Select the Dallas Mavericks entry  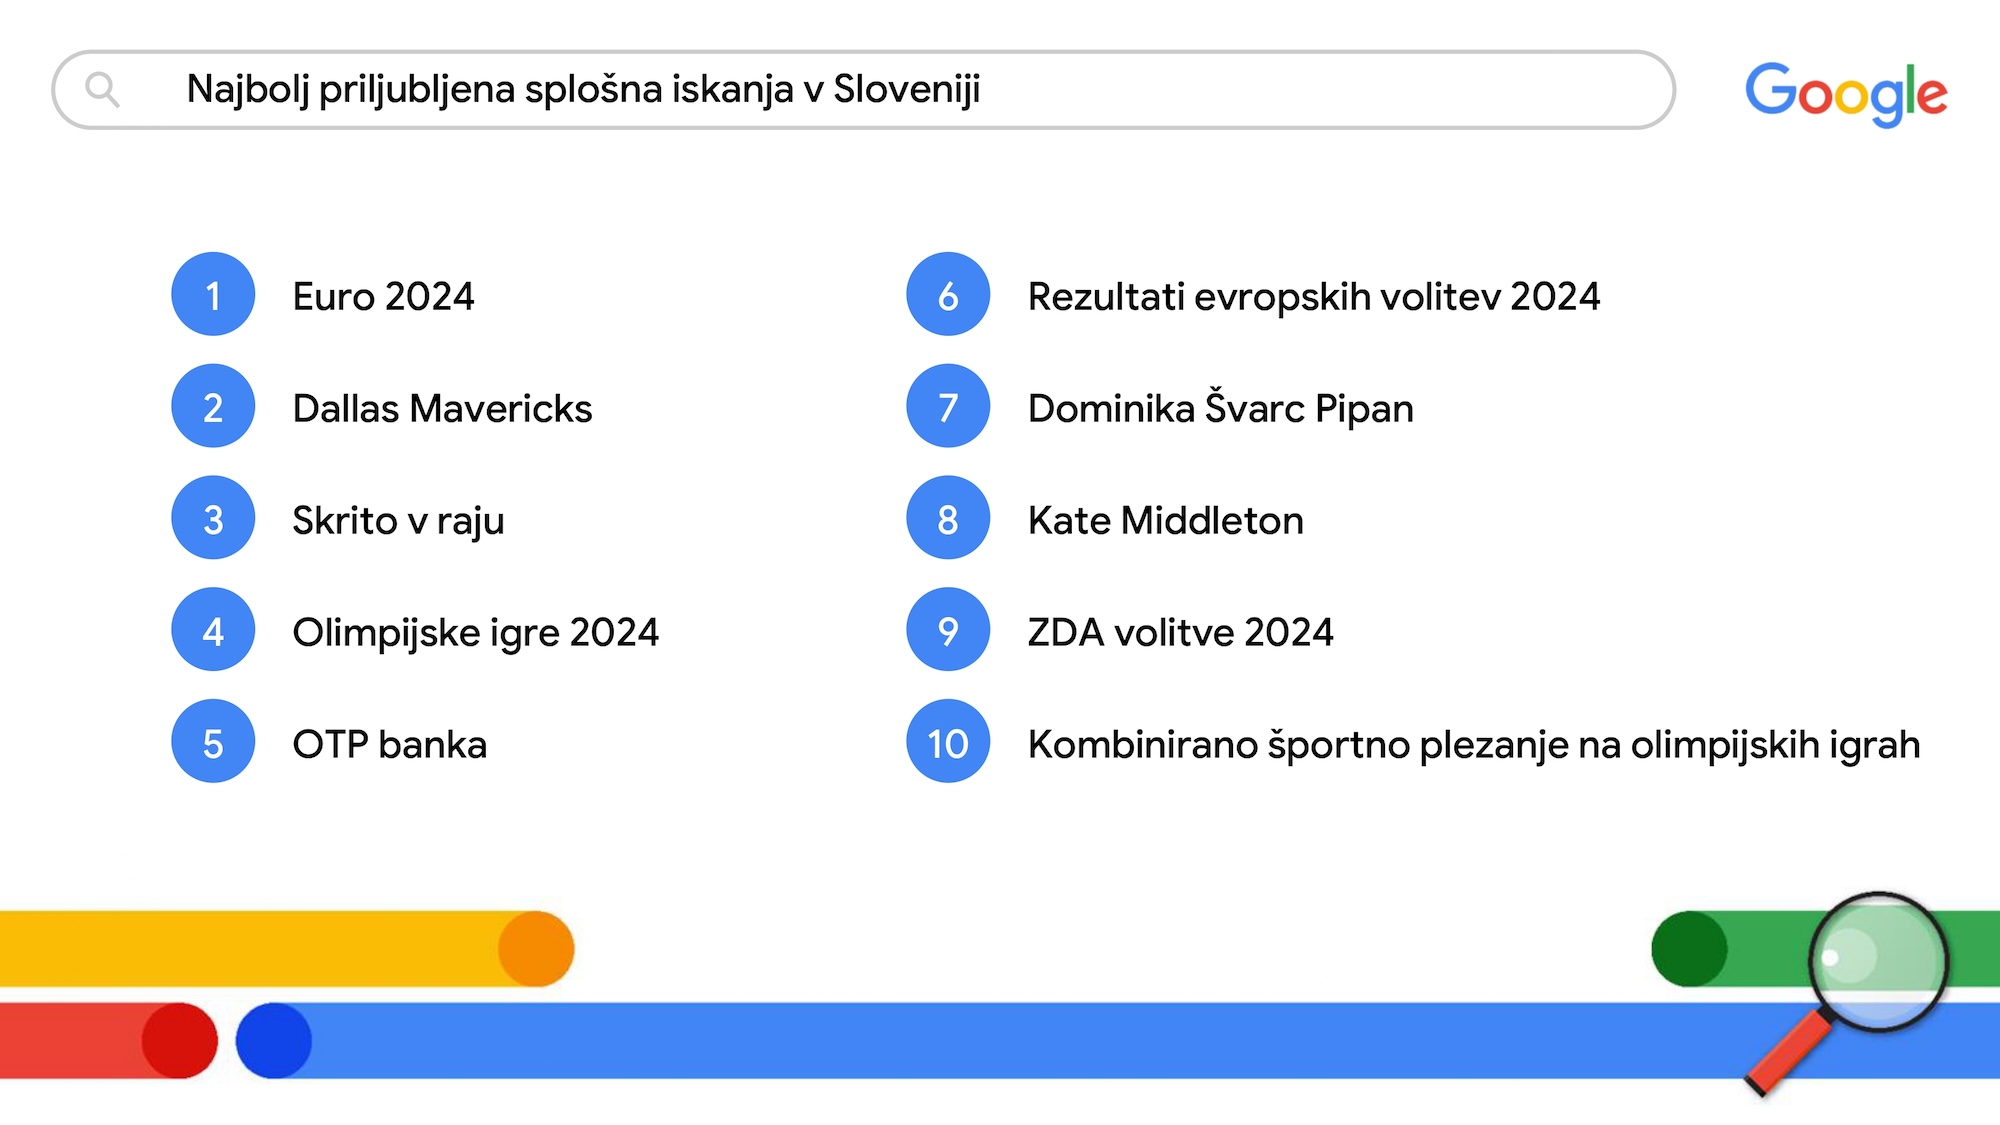tap(442, 409)
